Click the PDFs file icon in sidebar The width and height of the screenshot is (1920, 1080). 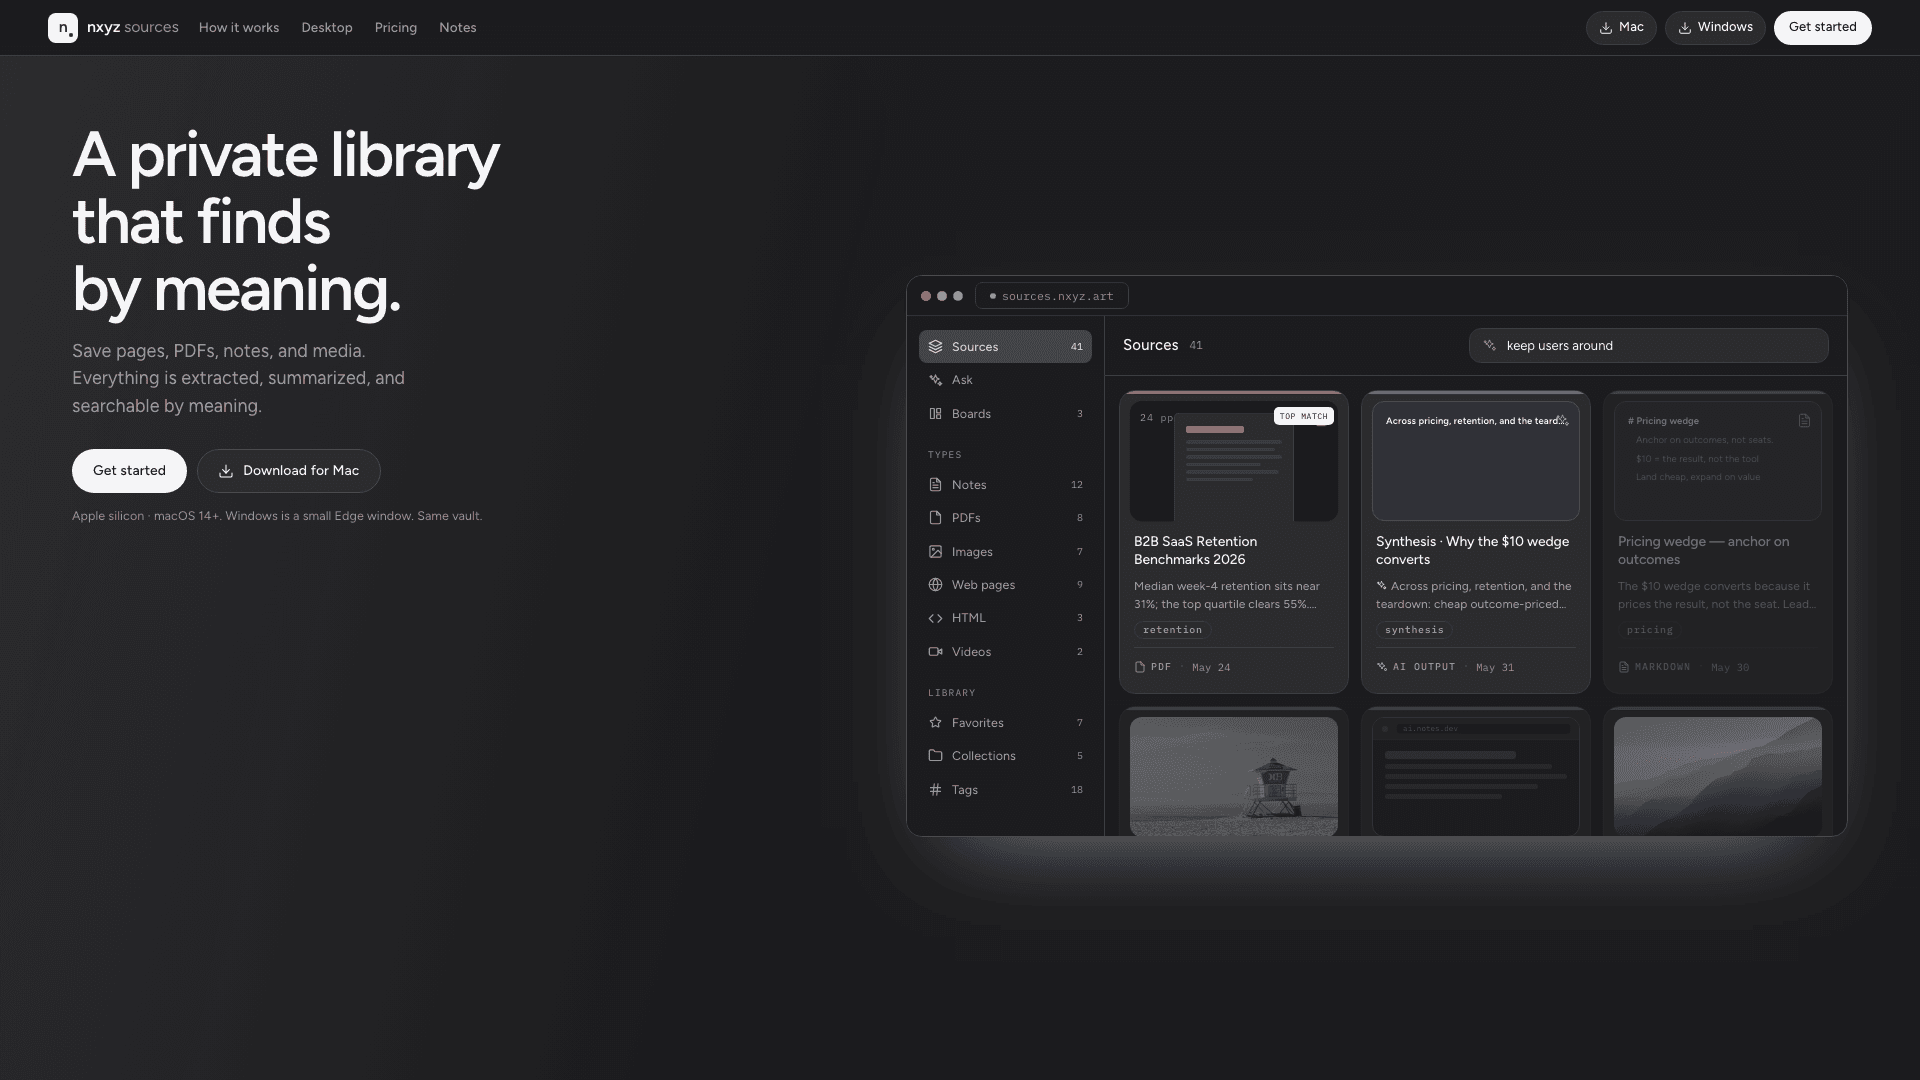(936, 518)
